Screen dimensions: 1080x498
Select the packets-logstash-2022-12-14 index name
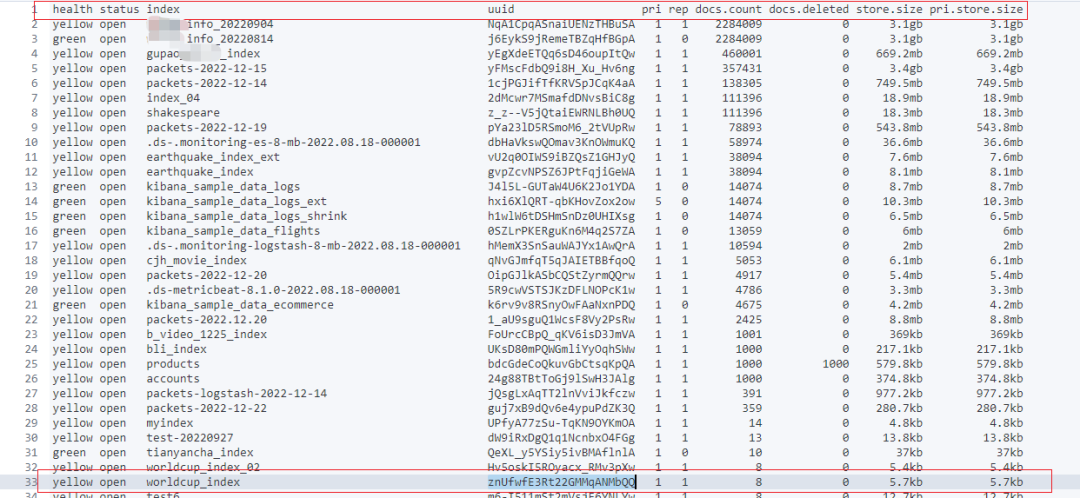pos(237,393)
